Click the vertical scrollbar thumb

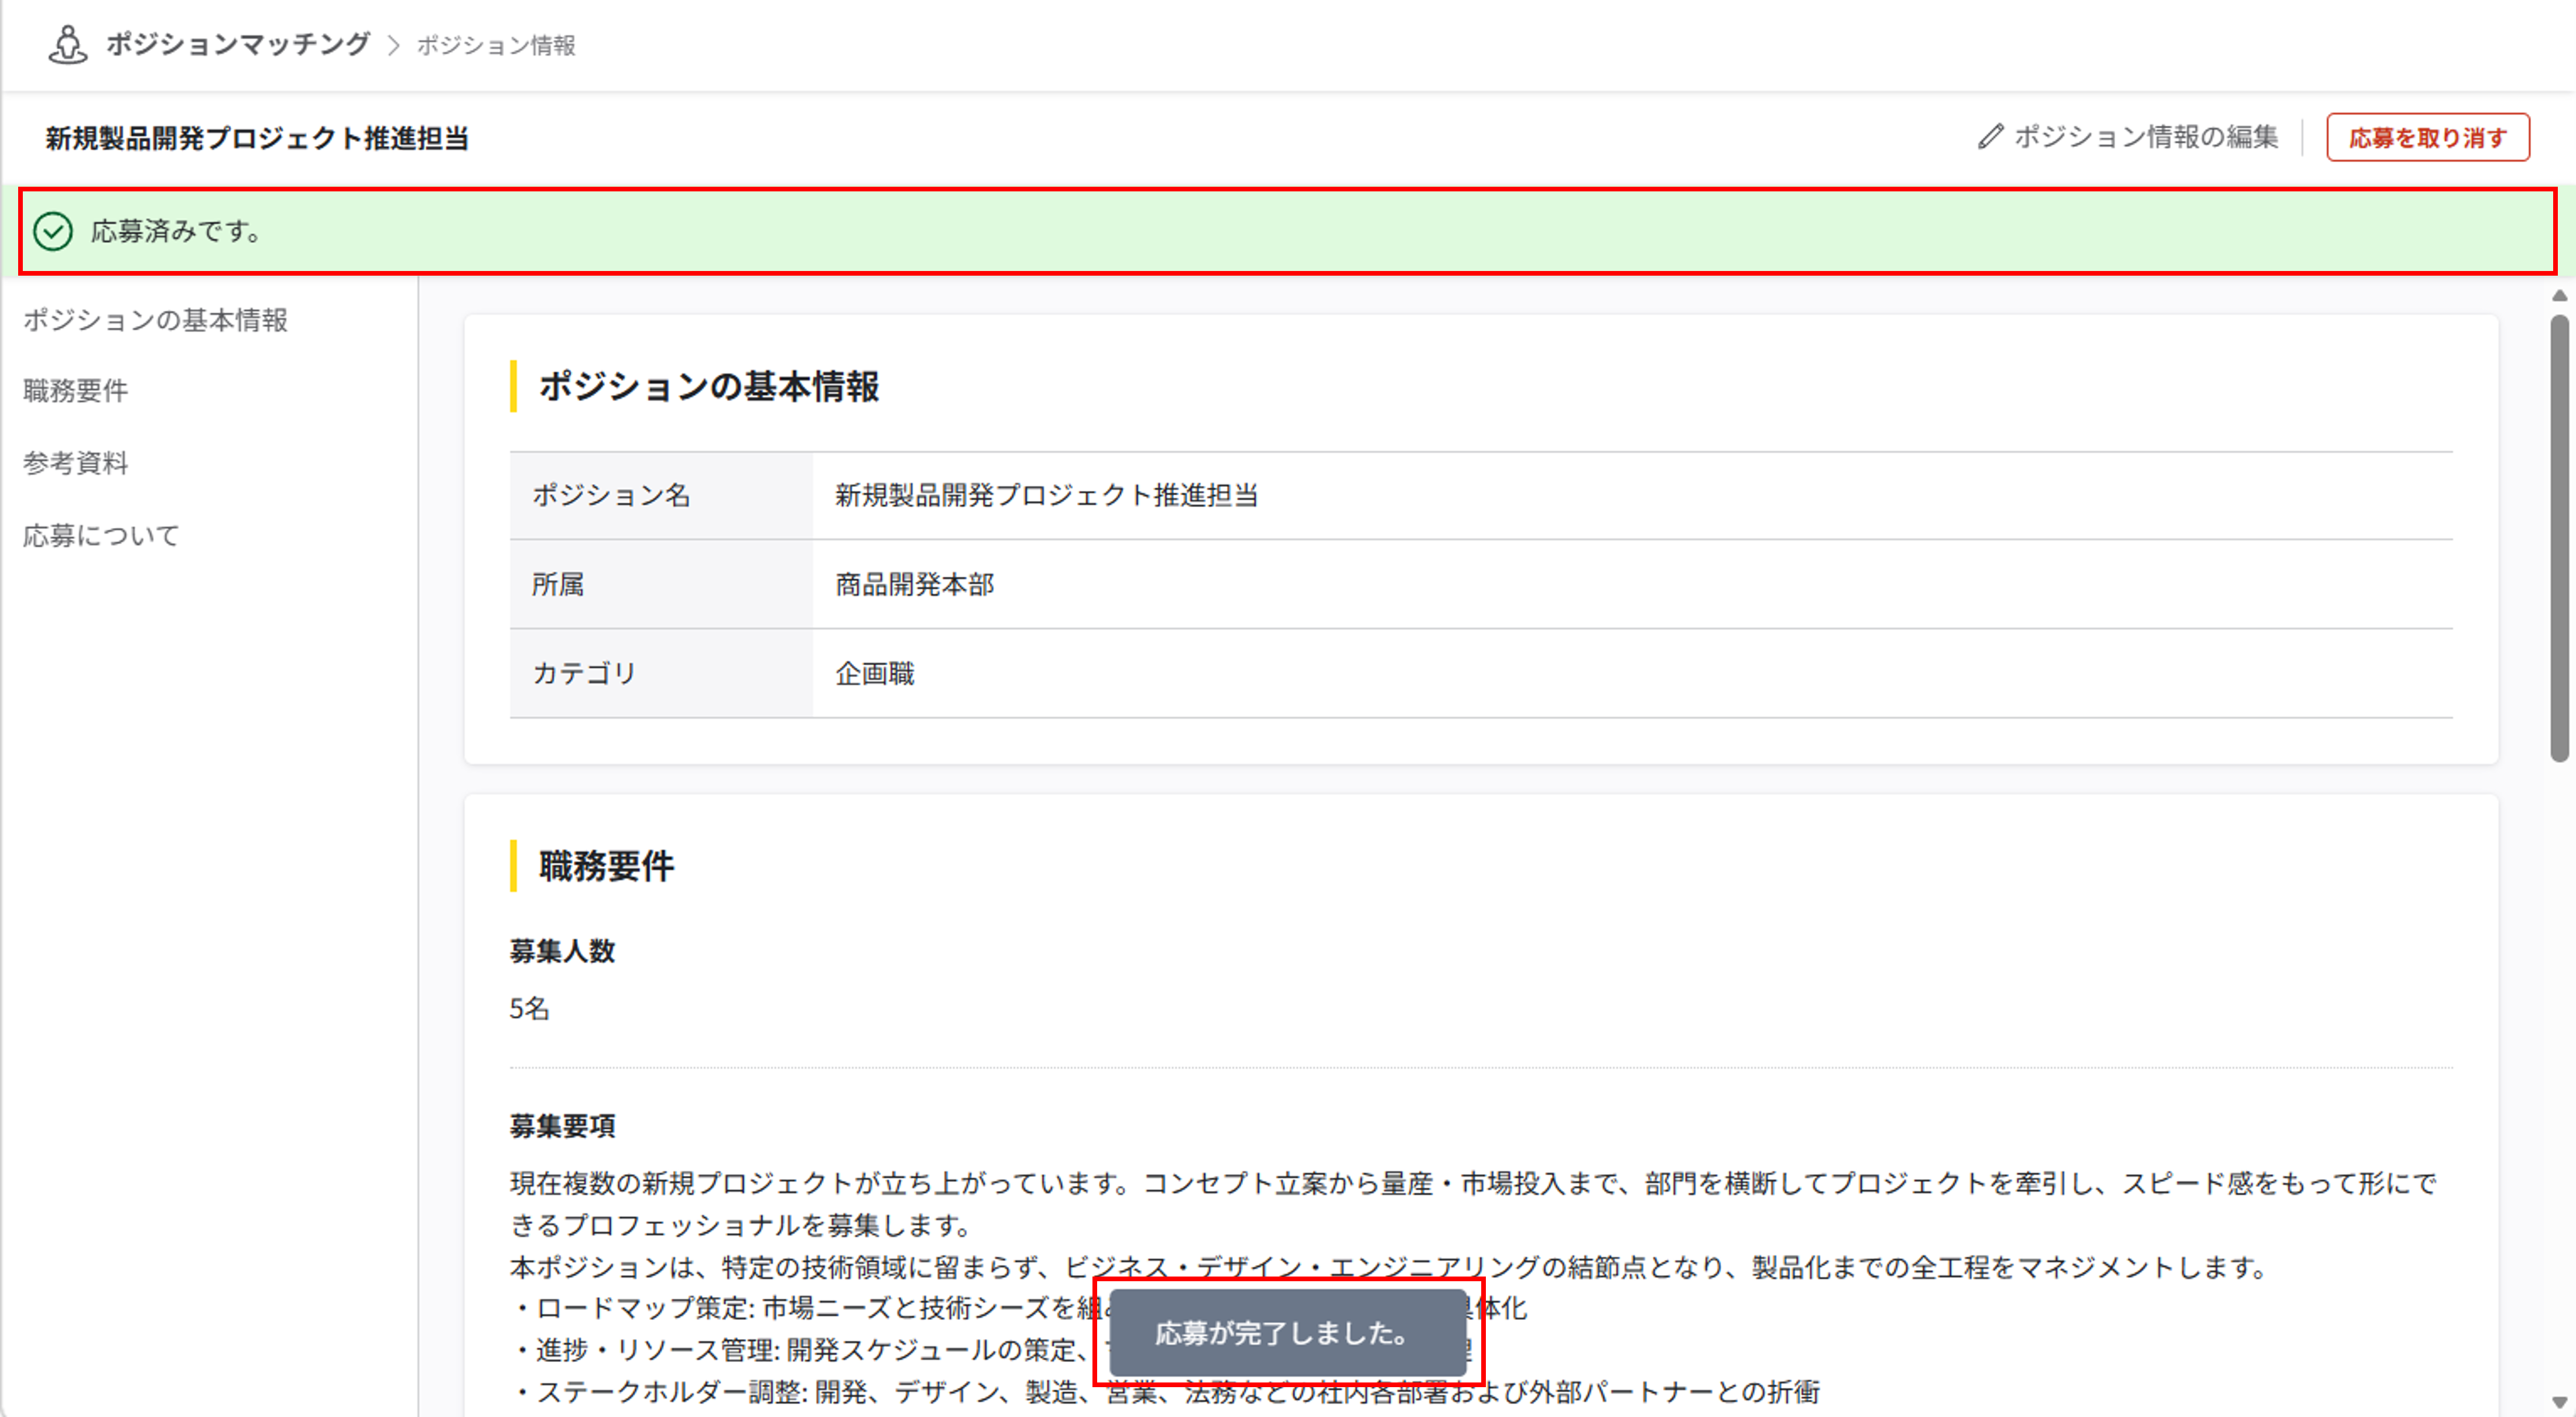pos(2559,539)
